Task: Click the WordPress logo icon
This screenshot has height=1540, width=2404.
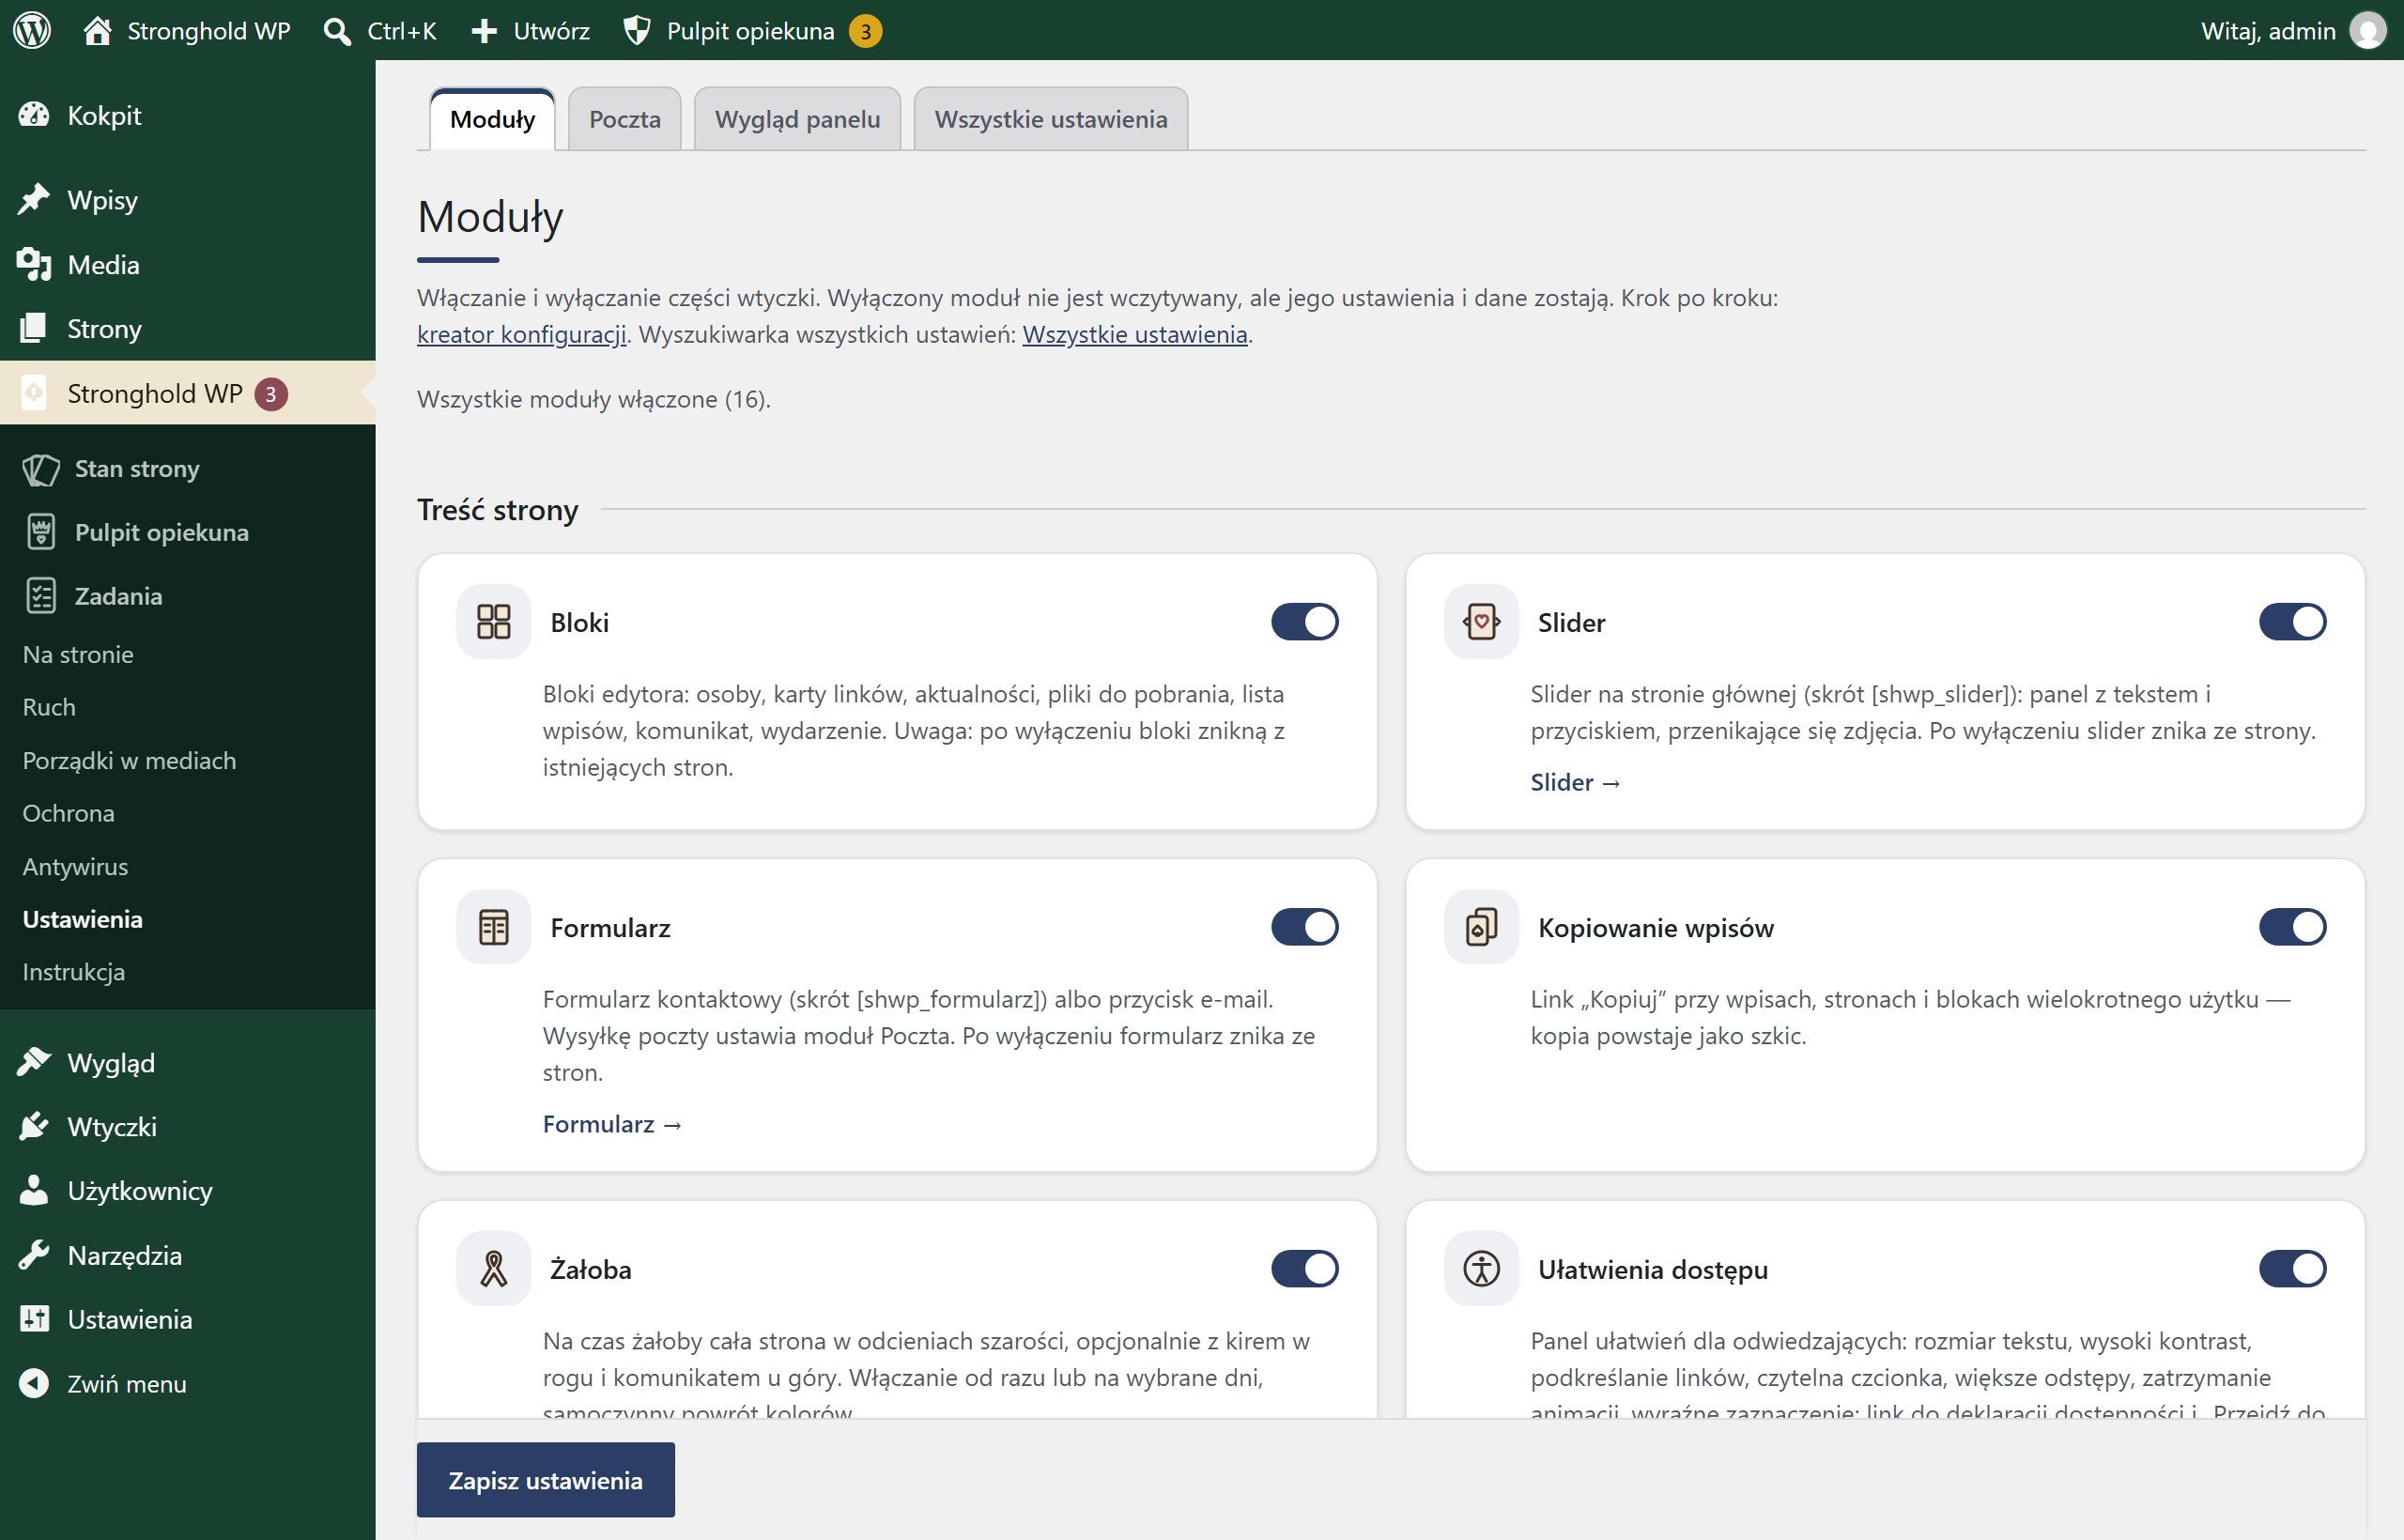Action: (x=32, y=30)
